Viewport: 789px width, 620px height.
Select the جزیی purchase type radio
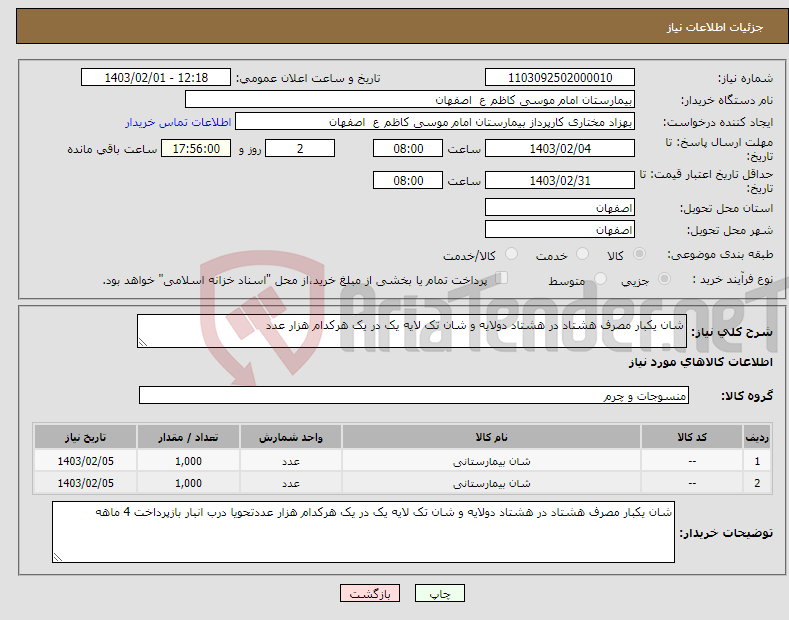(x=664, y=278)
